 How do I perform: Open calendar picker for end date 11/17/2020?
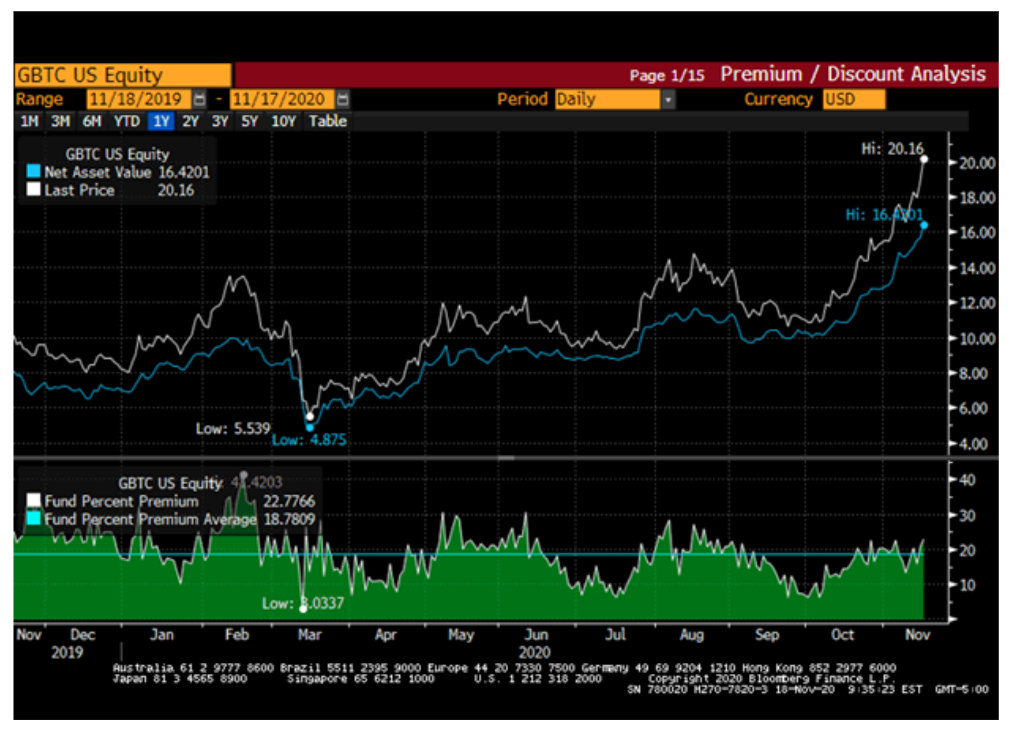click(343, 99)
